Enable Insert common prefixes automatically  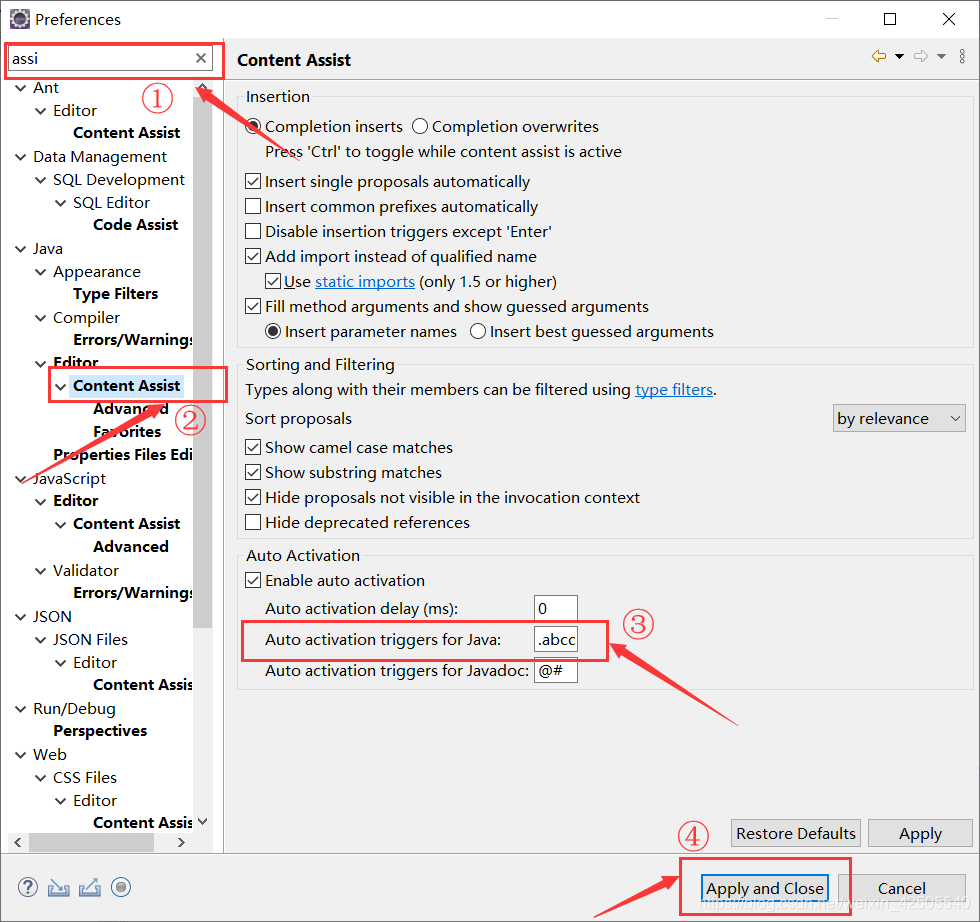point(253,206)
